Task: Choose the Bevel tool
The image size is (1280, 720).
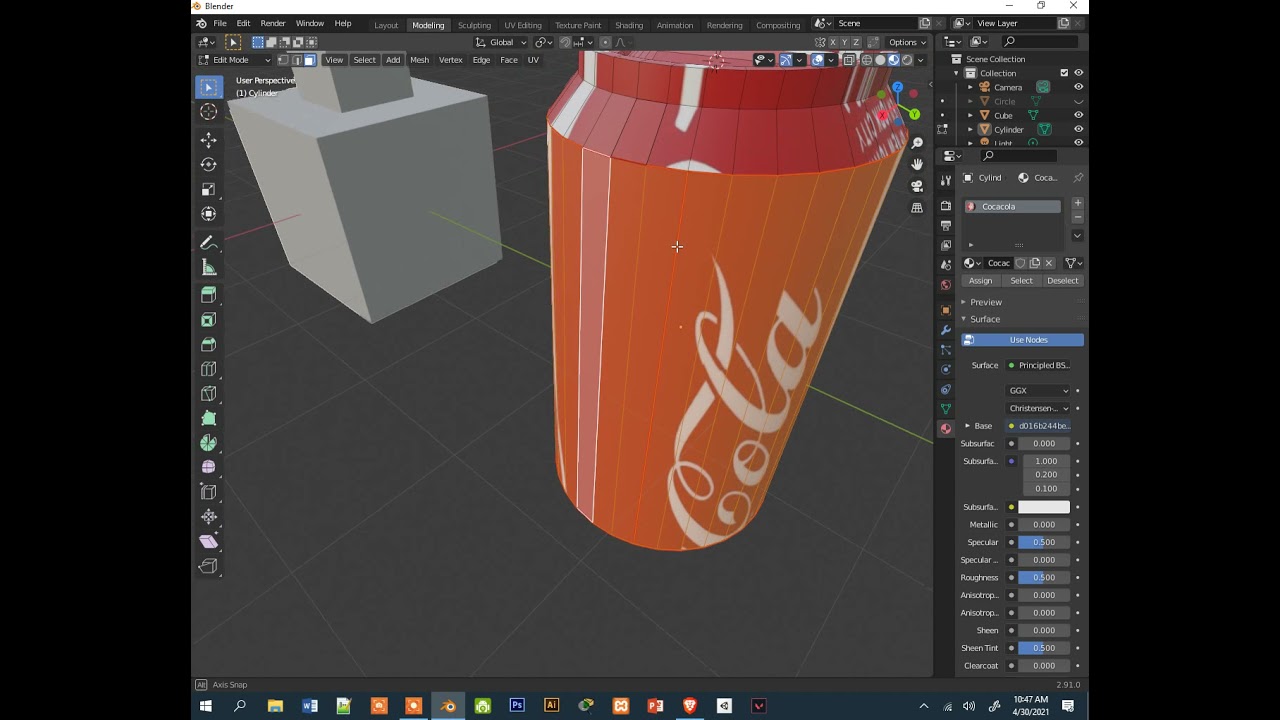Action: pyautogui.click(x=208, y=344)
